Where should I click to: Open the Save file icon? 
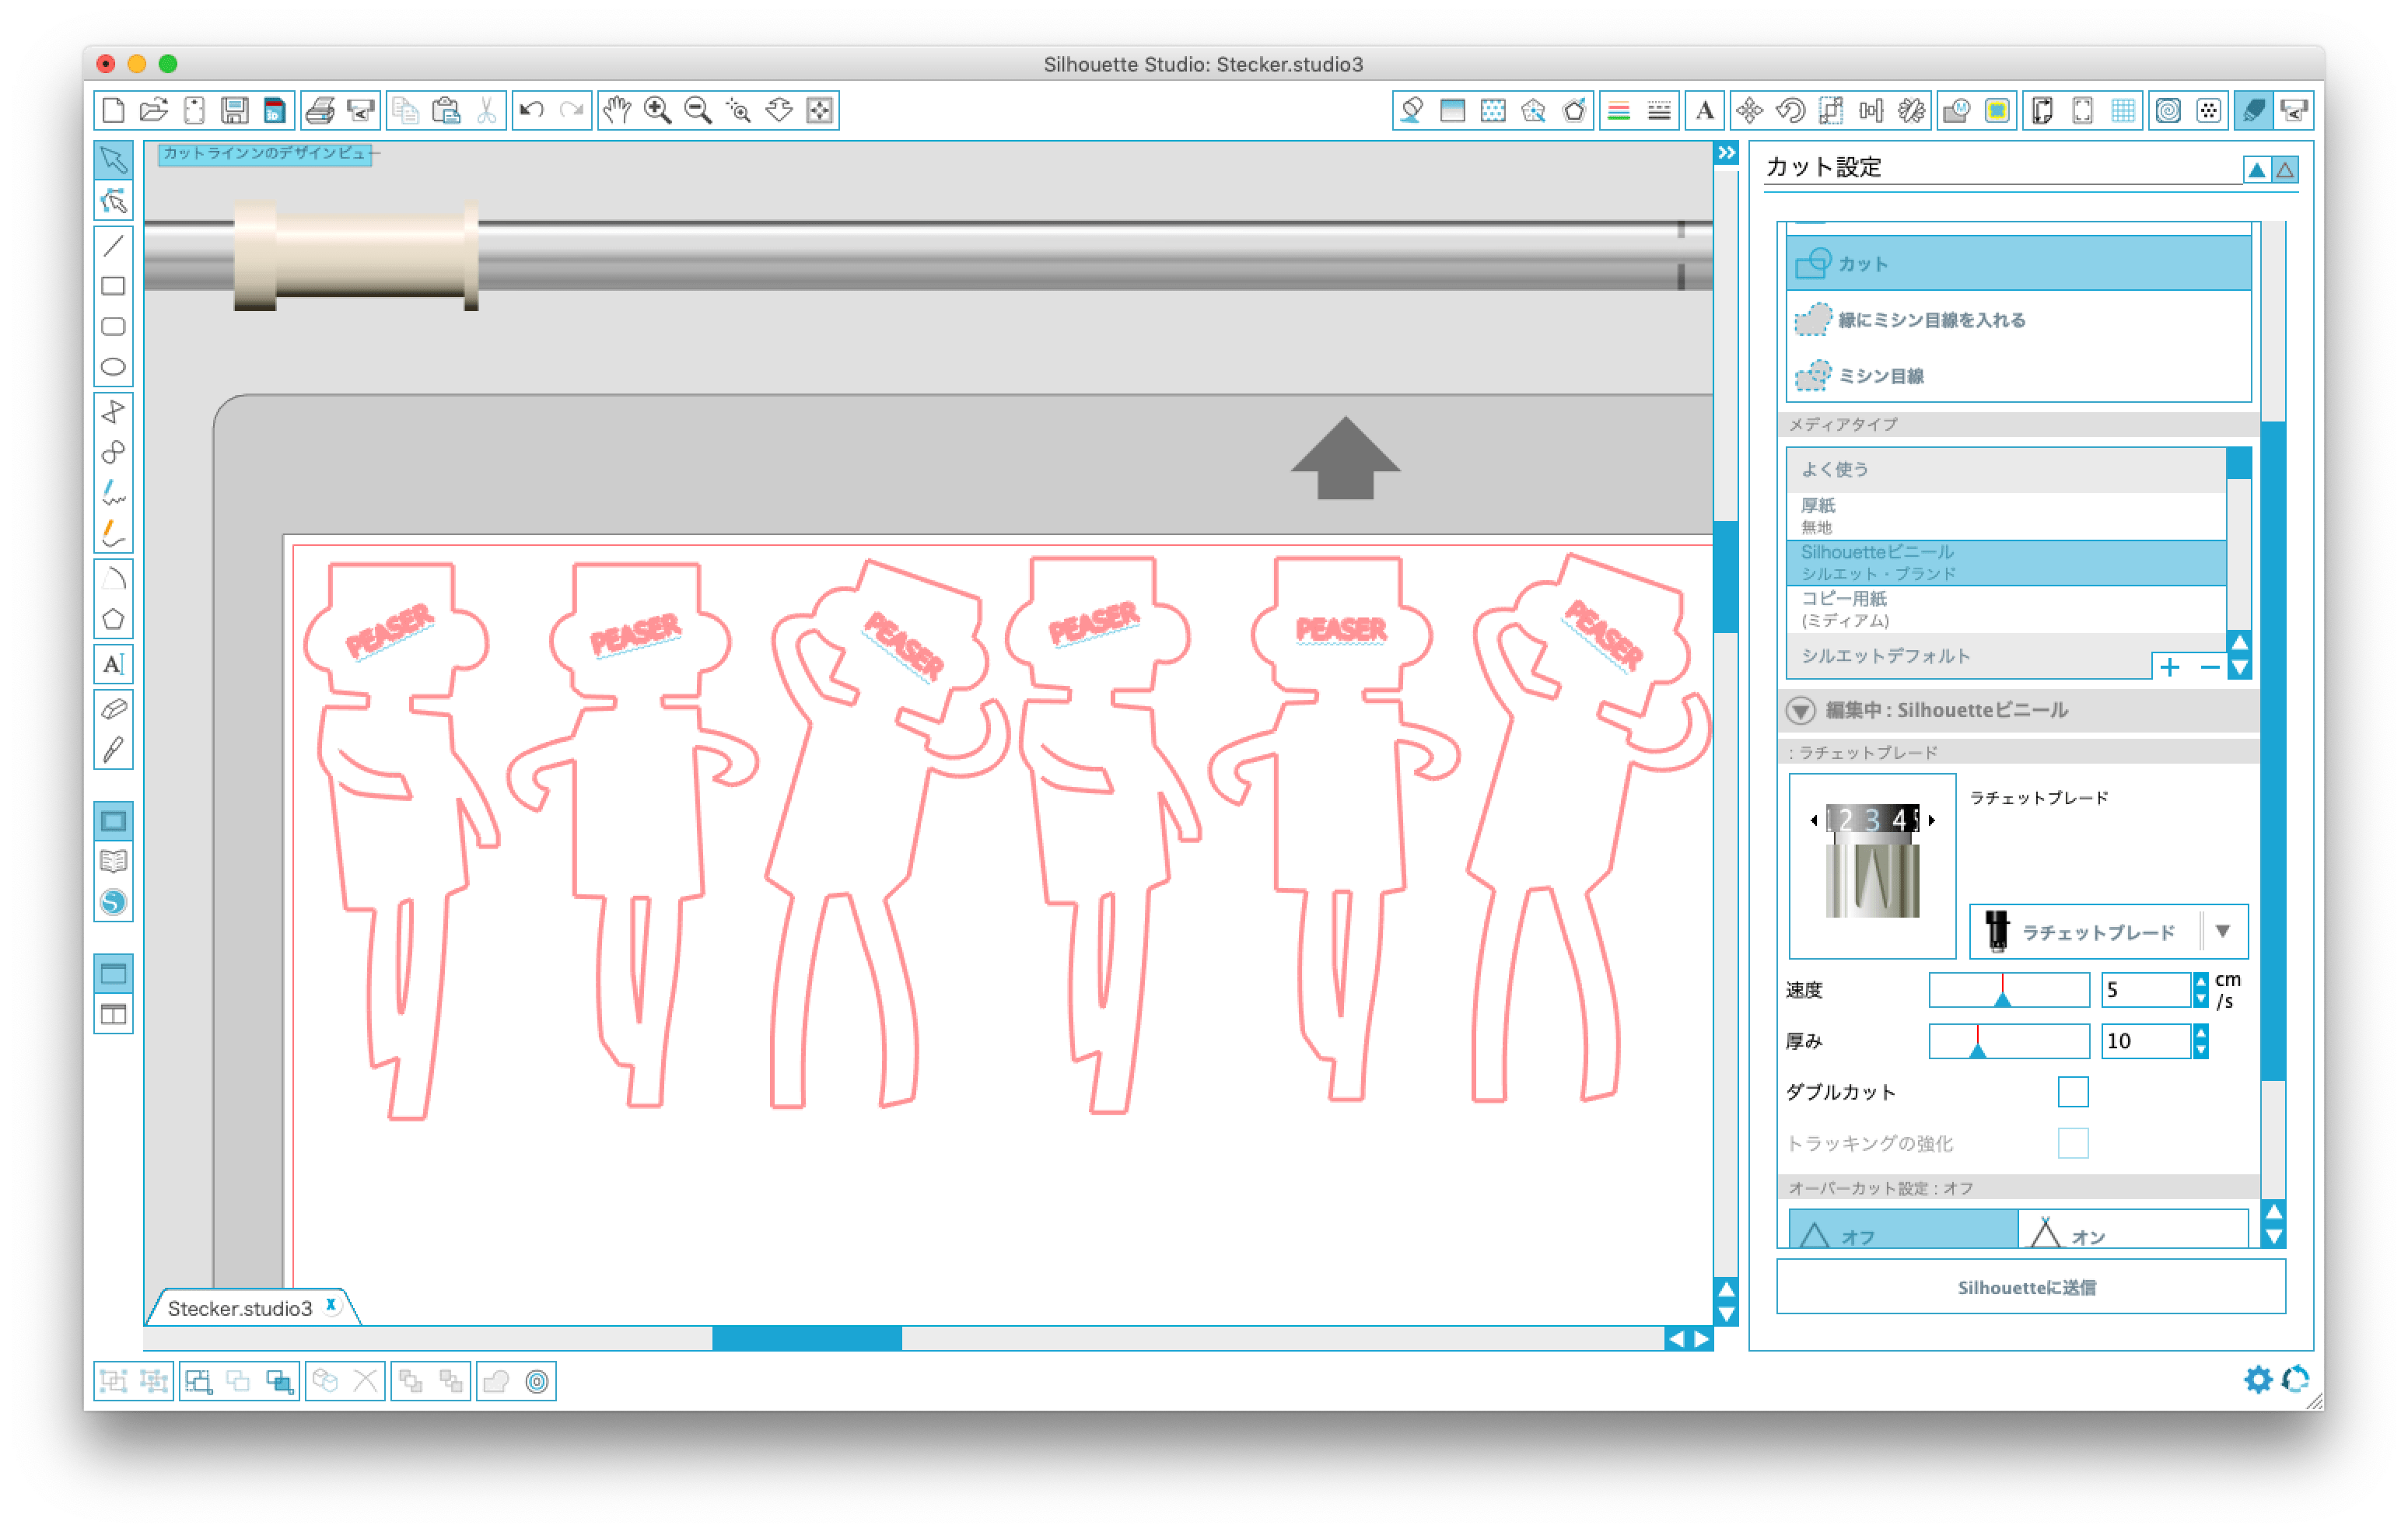pos(234,110)
